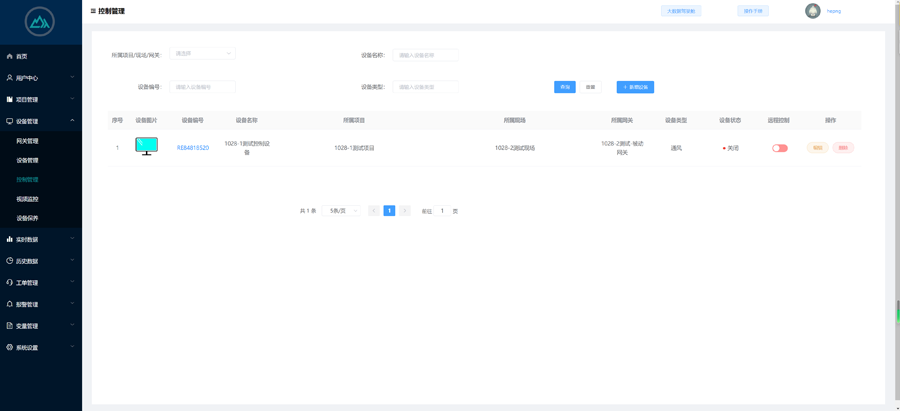Collapse the 设备管理 sidebar menu

(40, 121)
